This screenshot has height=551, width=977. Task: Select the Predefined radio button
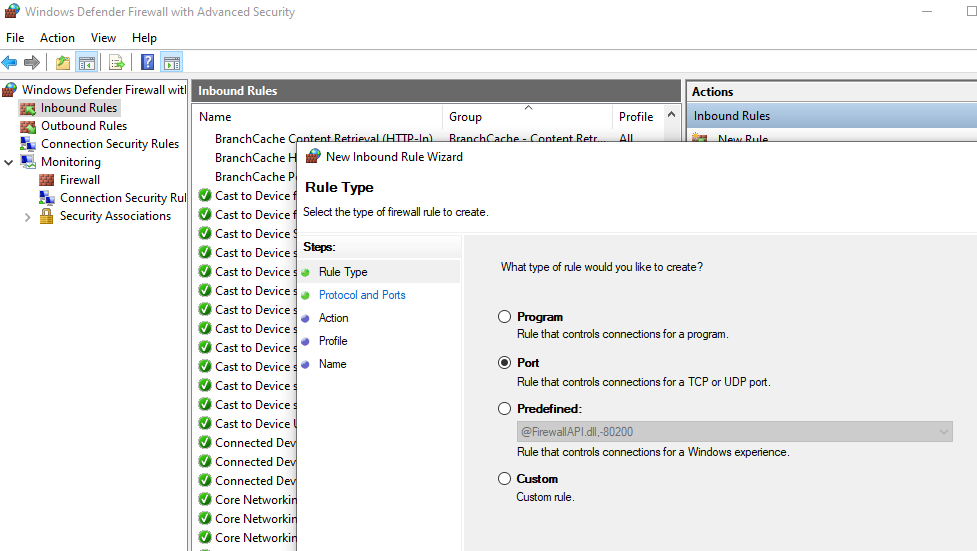[504, 409]
